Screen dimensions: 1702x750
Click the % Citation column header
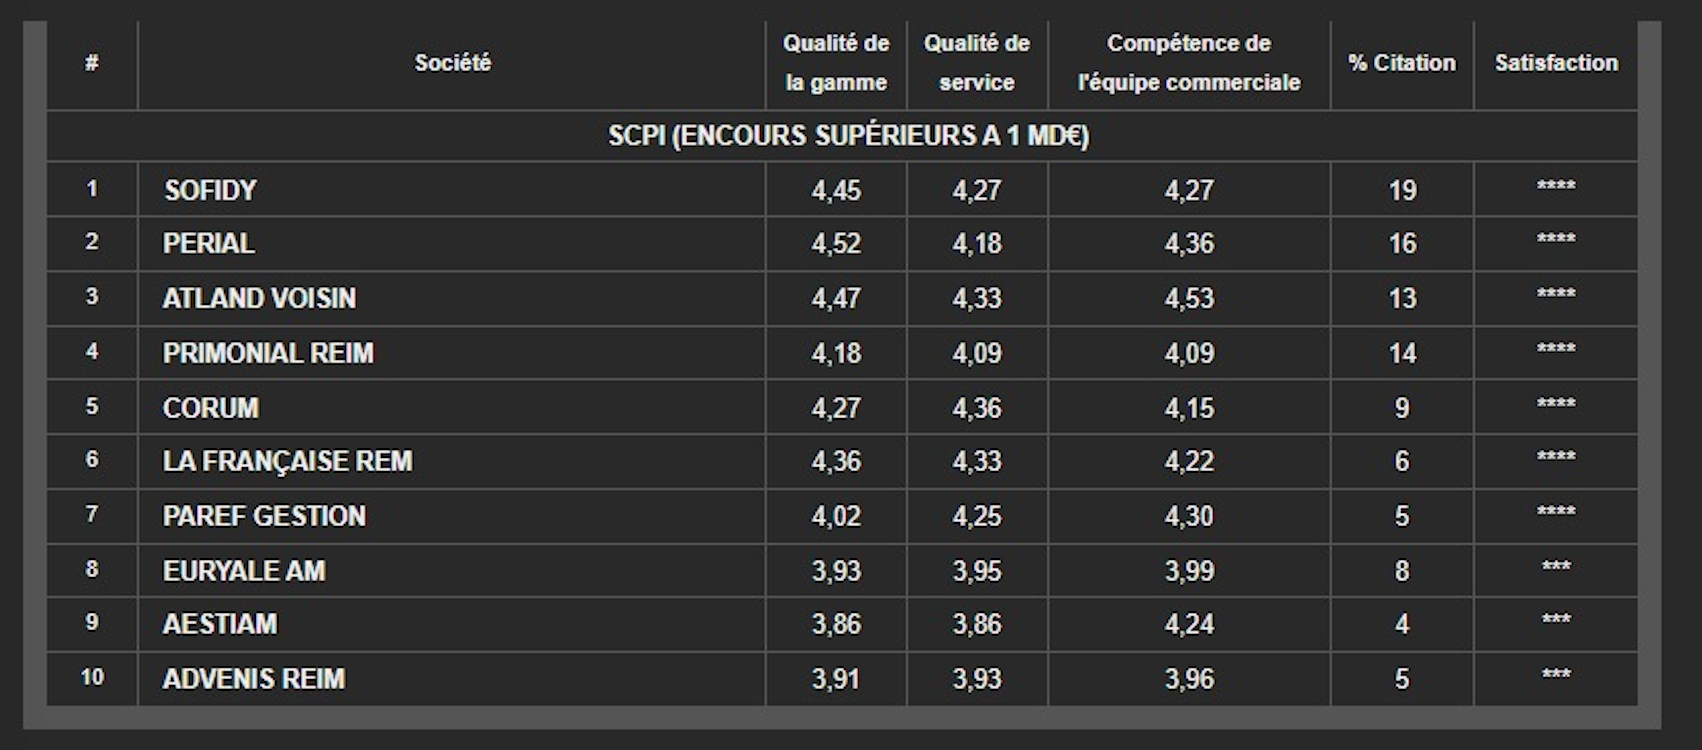point(1402,63)
